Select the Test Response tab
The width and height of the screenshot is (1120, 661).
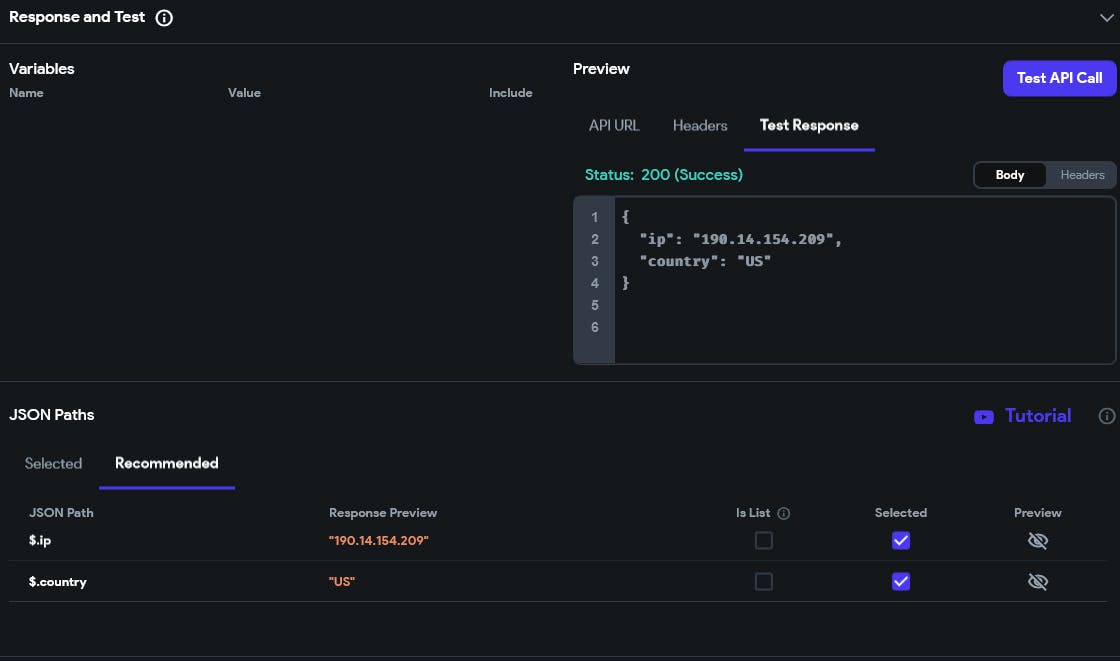809,125
